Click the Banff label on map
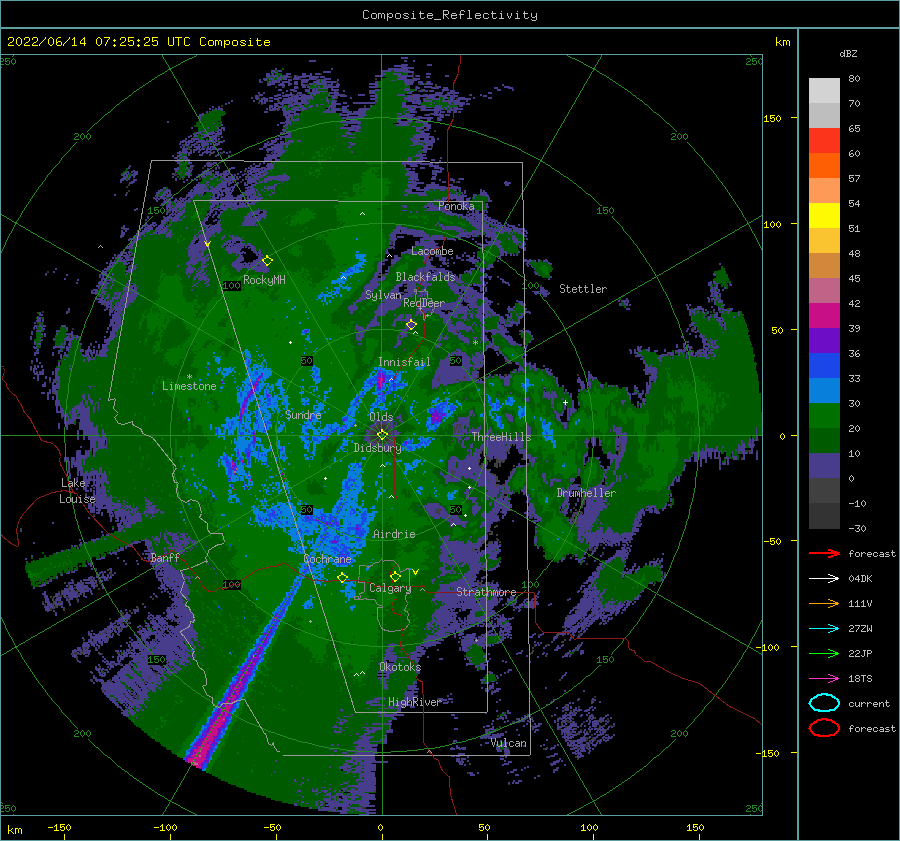The image size is (900, 841). [x=165, y=557]
